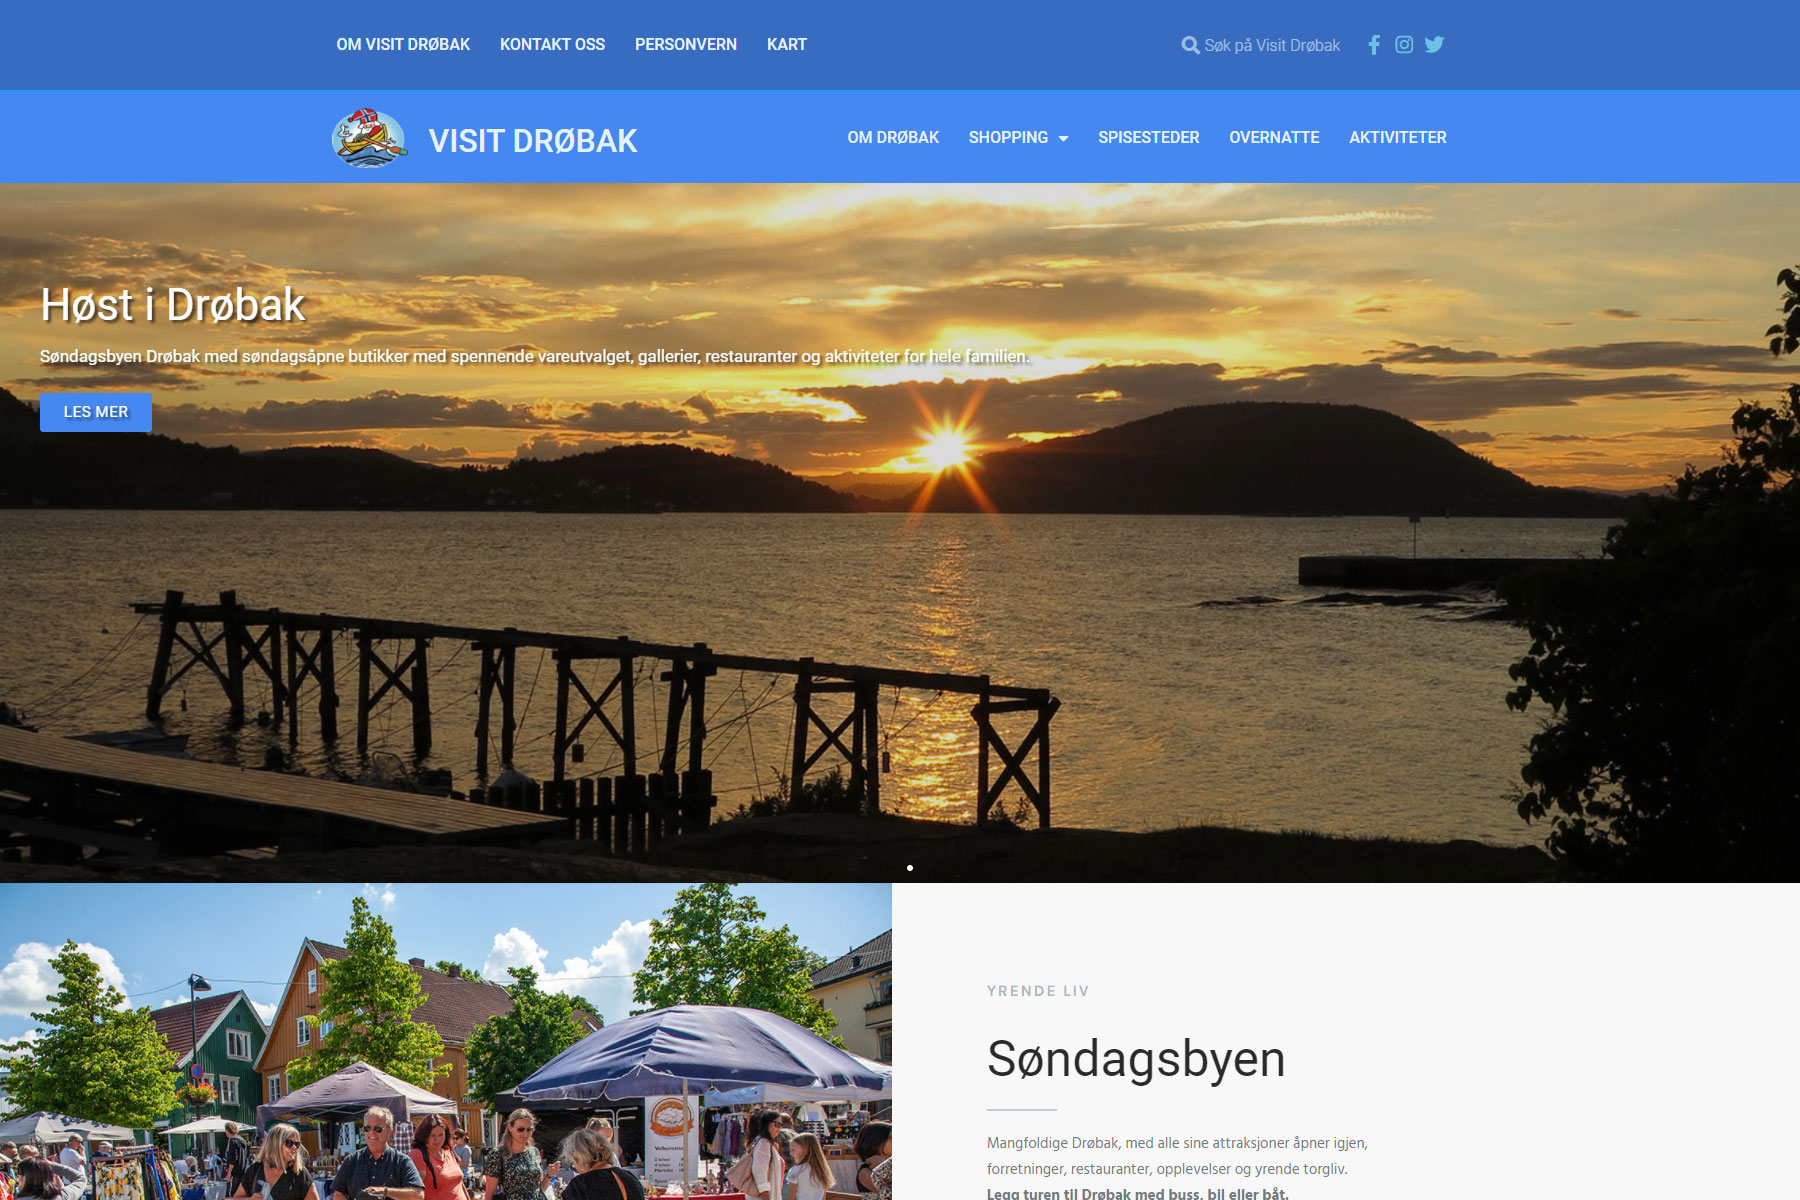This screenshot has height=1200, width=1800.
Task: Click the VISIT DRØBAK site title
Action: [x=533, y=141]
